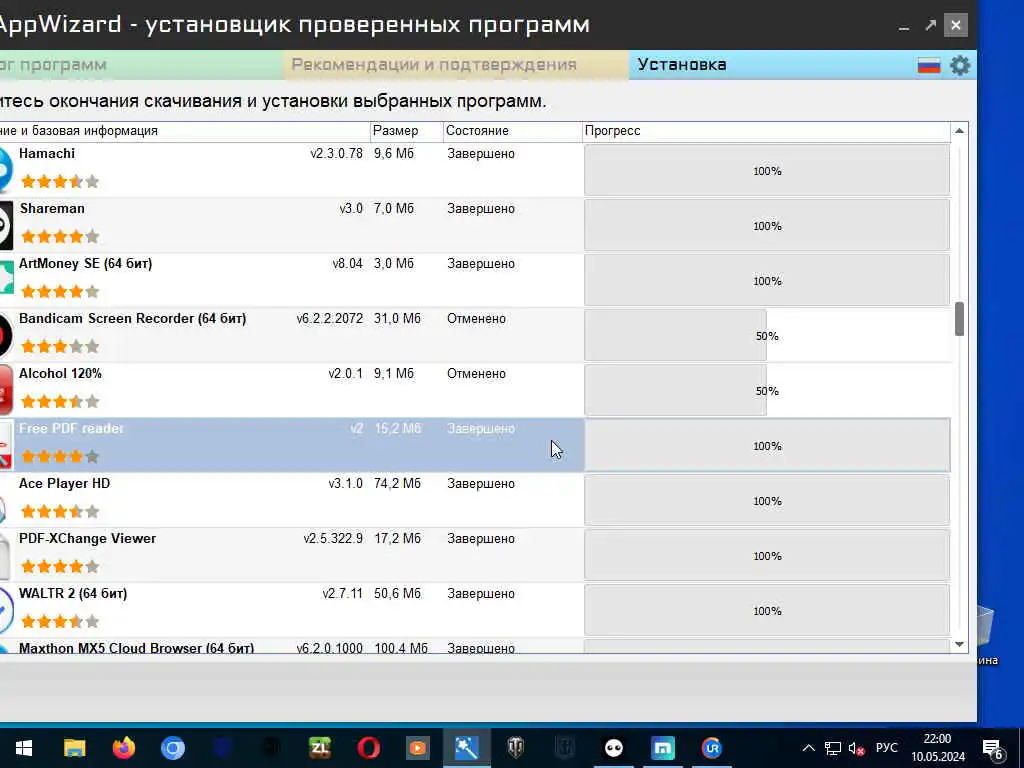Click the Ace Player HD star rating
Image resolution: width=1024 pixels, height=768 pixels.
pyautogui.click(x=59, y=511)
